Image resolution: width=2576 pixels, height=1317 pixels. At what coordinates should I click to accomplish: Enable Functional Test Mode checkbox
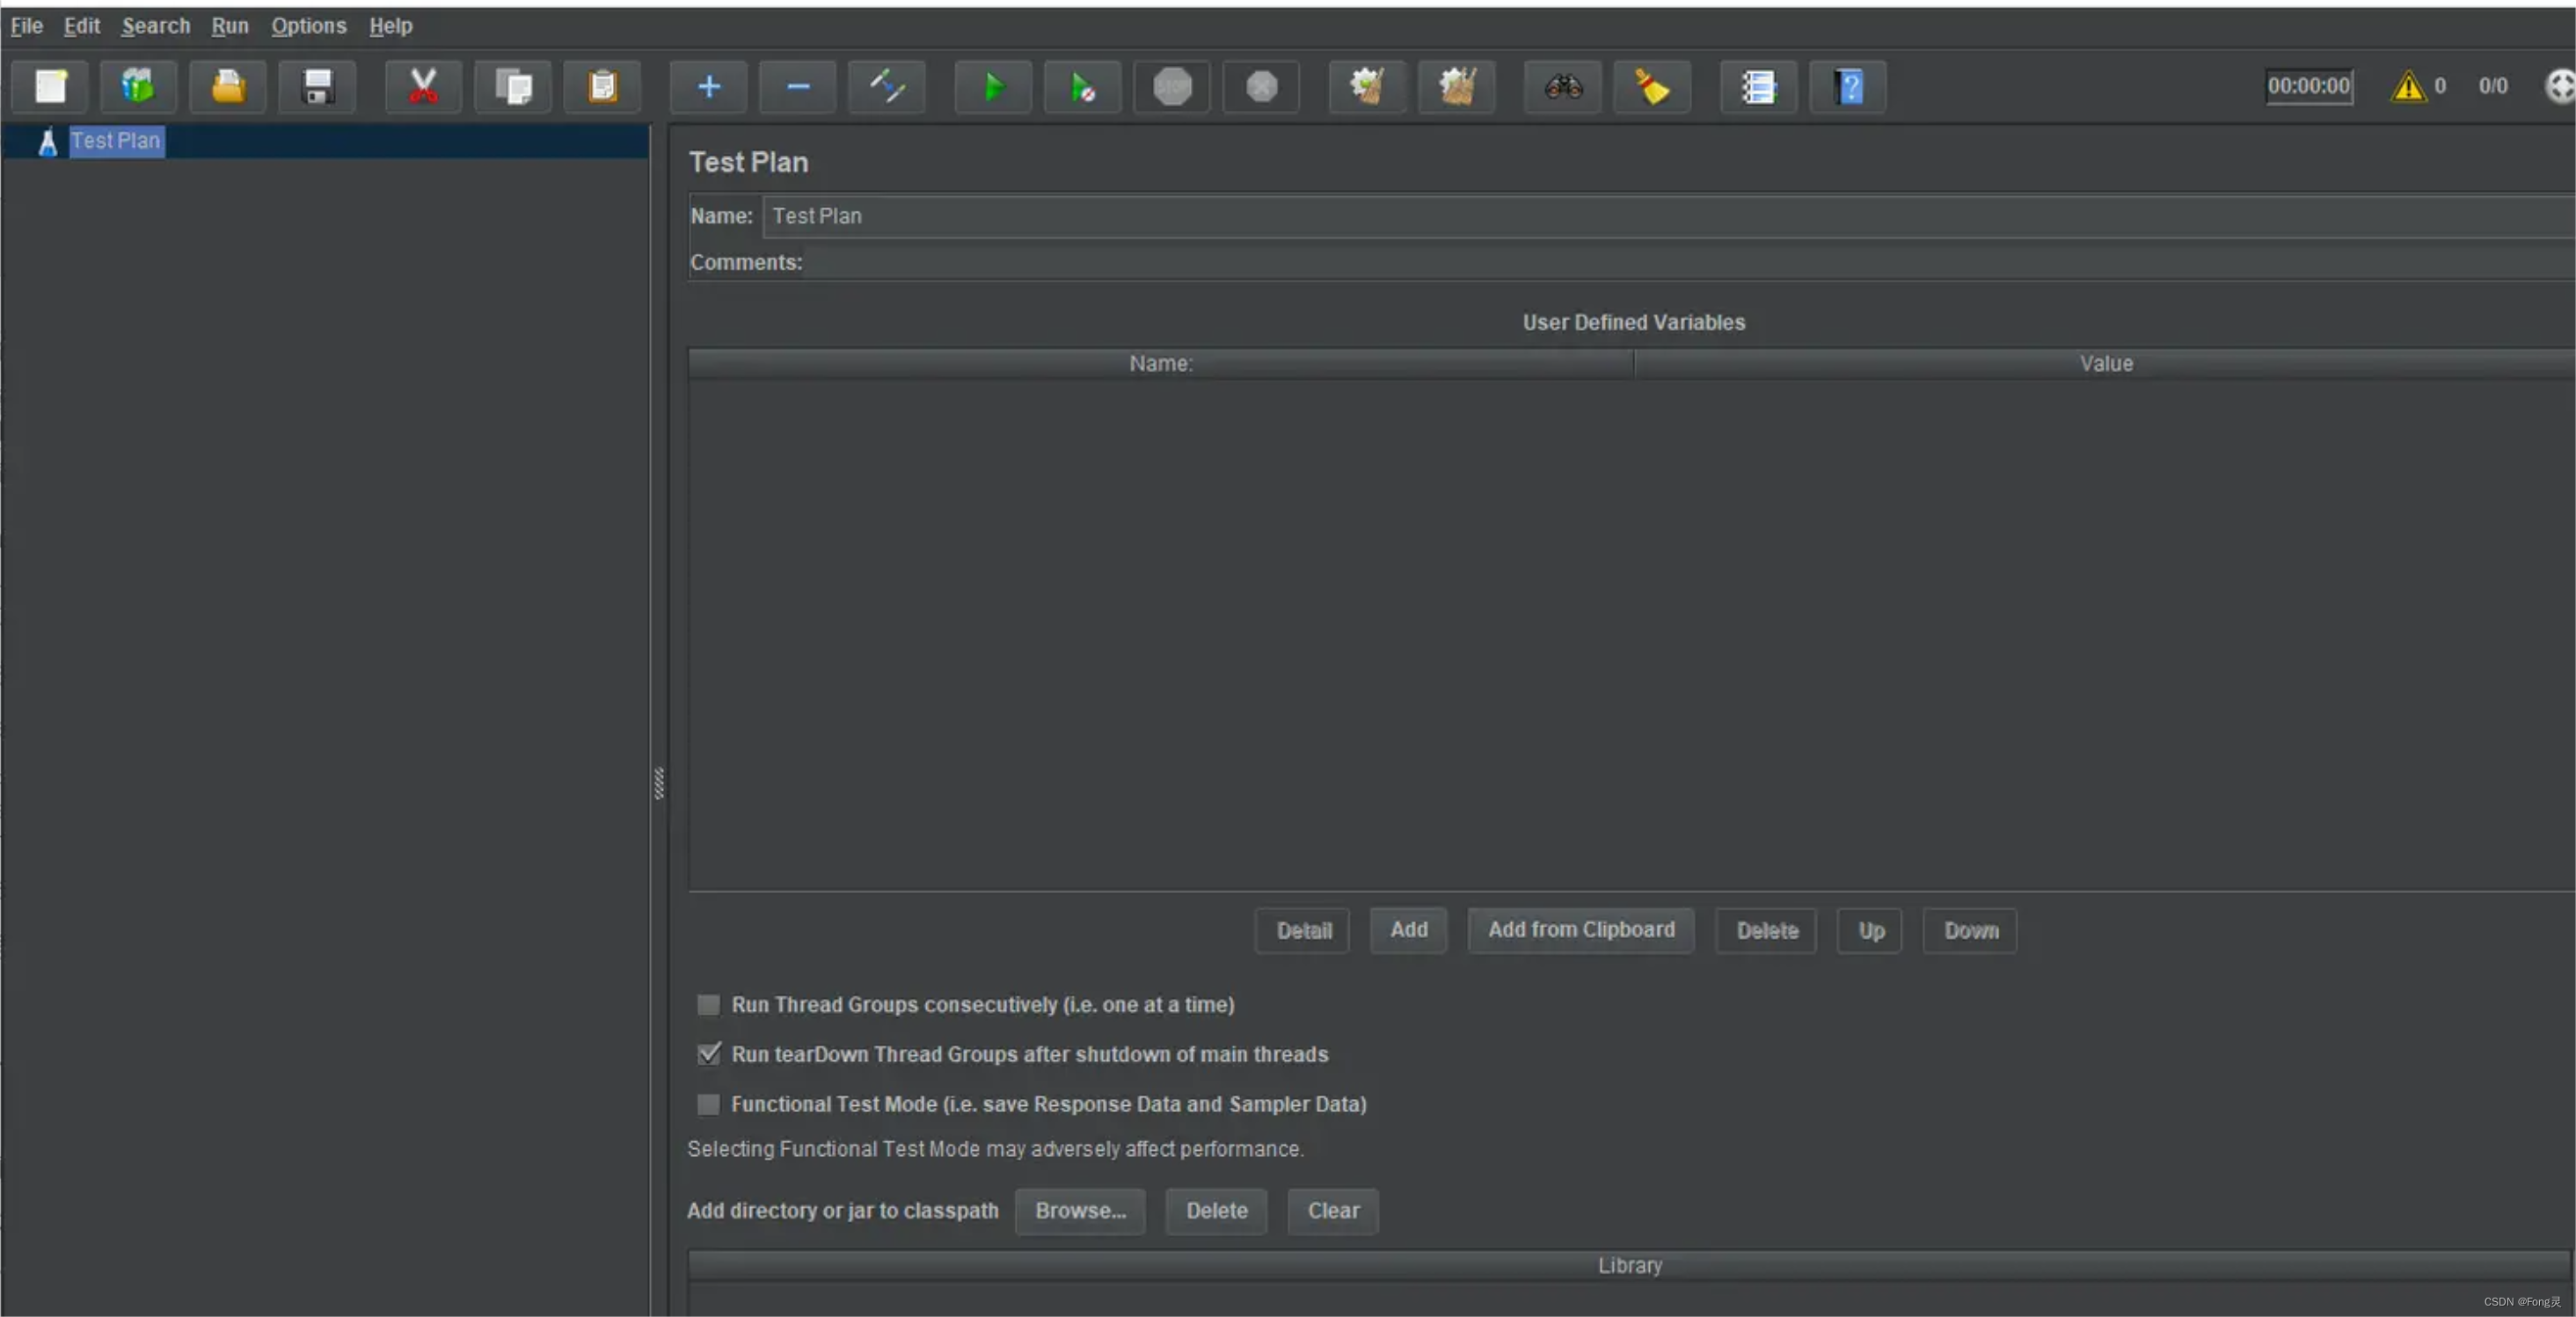point(708,1104)
